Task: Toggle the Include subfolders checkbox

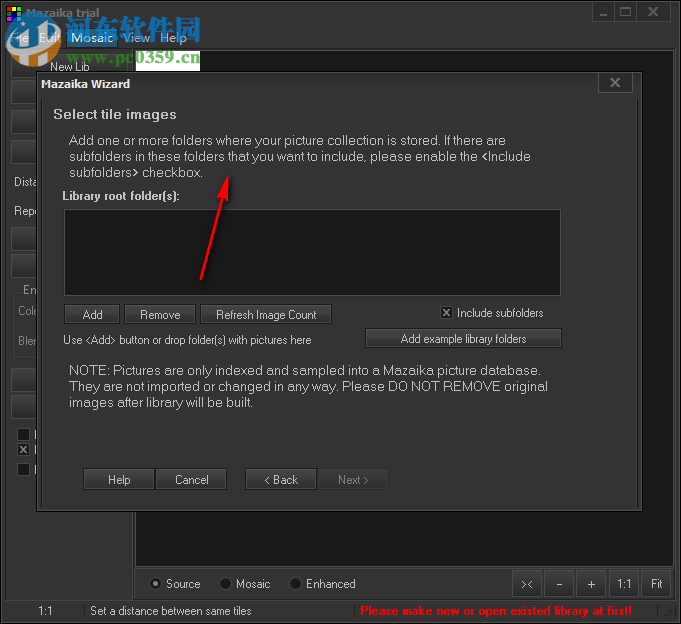Action: (446, 313)
